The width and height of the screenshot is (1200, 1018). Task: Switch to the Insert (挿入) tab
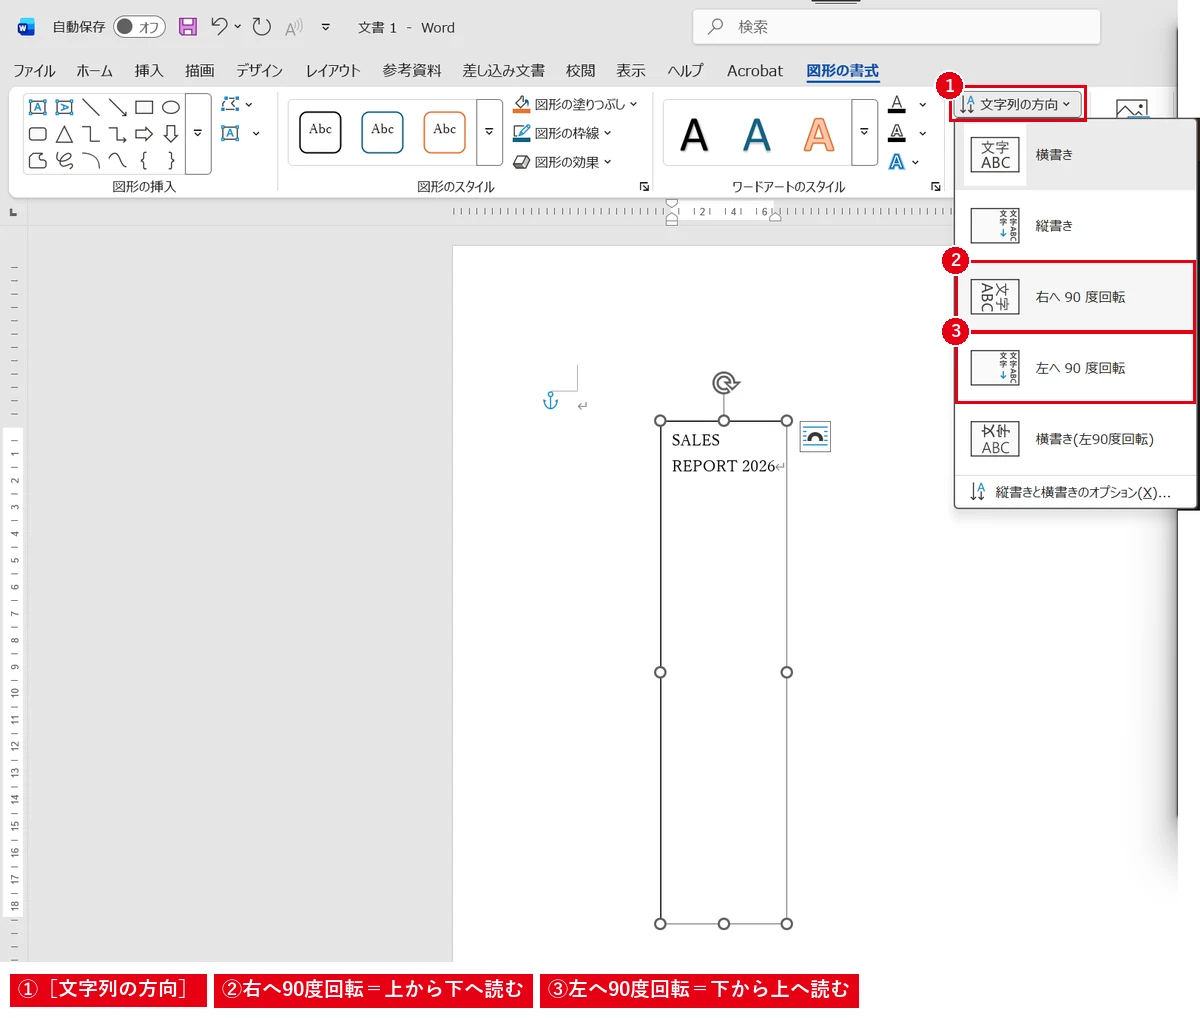click(x=149, y=71)
